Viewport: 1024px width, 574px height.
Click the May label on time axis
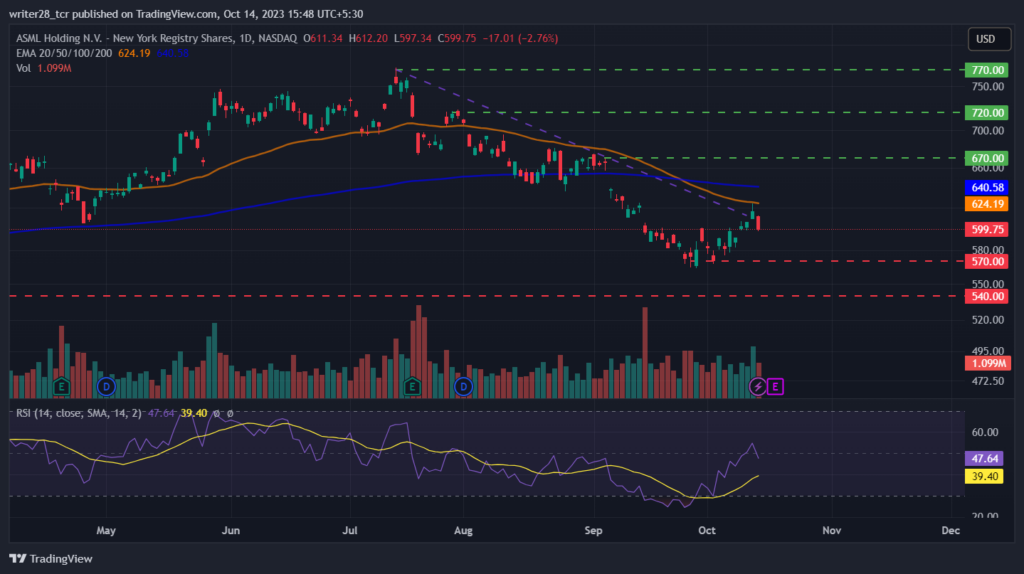[x=106, y=530]
